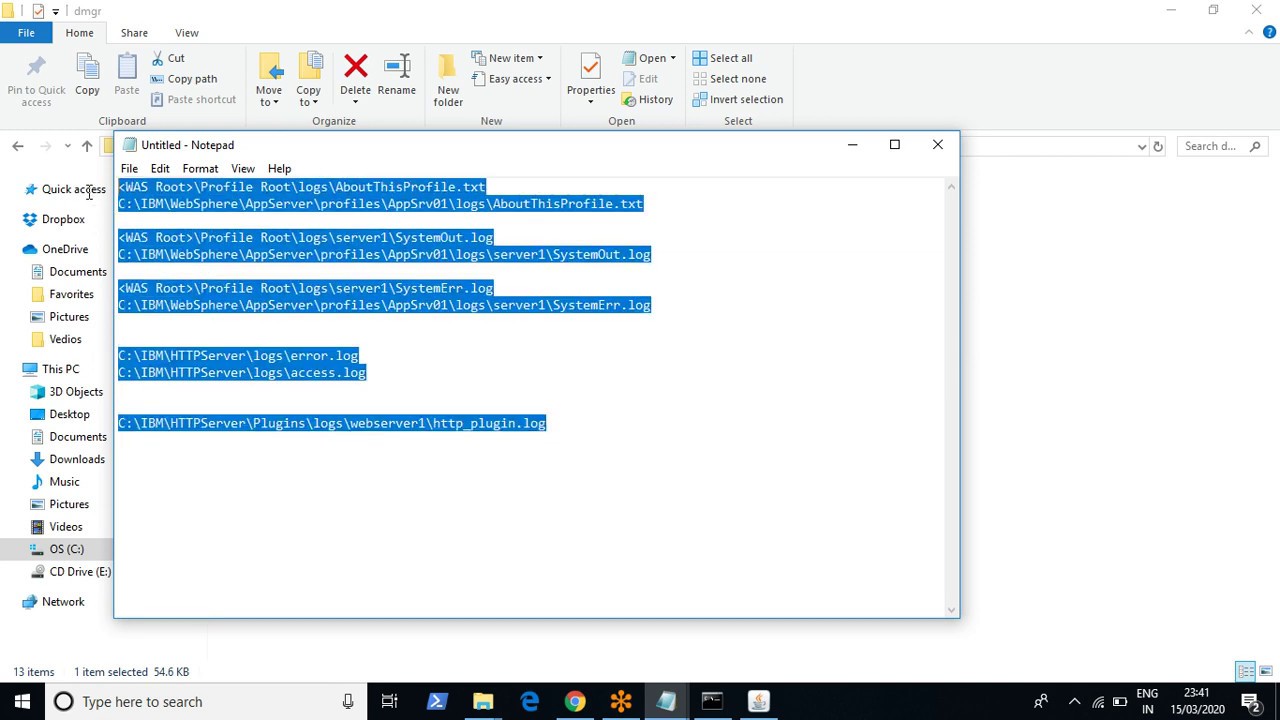The image size is (1280, 720).
Task: Select Vedios folder under OneDrive
Action: 65,339
